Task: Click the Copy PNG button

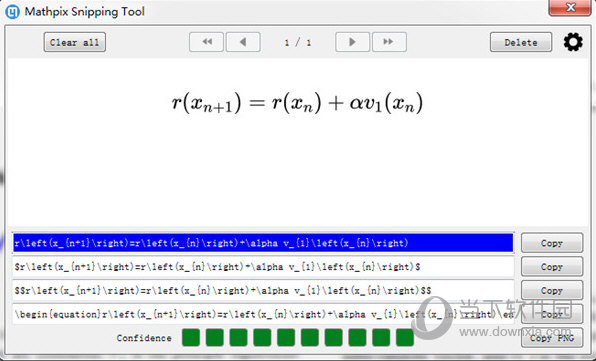Action: pos(552,338)
